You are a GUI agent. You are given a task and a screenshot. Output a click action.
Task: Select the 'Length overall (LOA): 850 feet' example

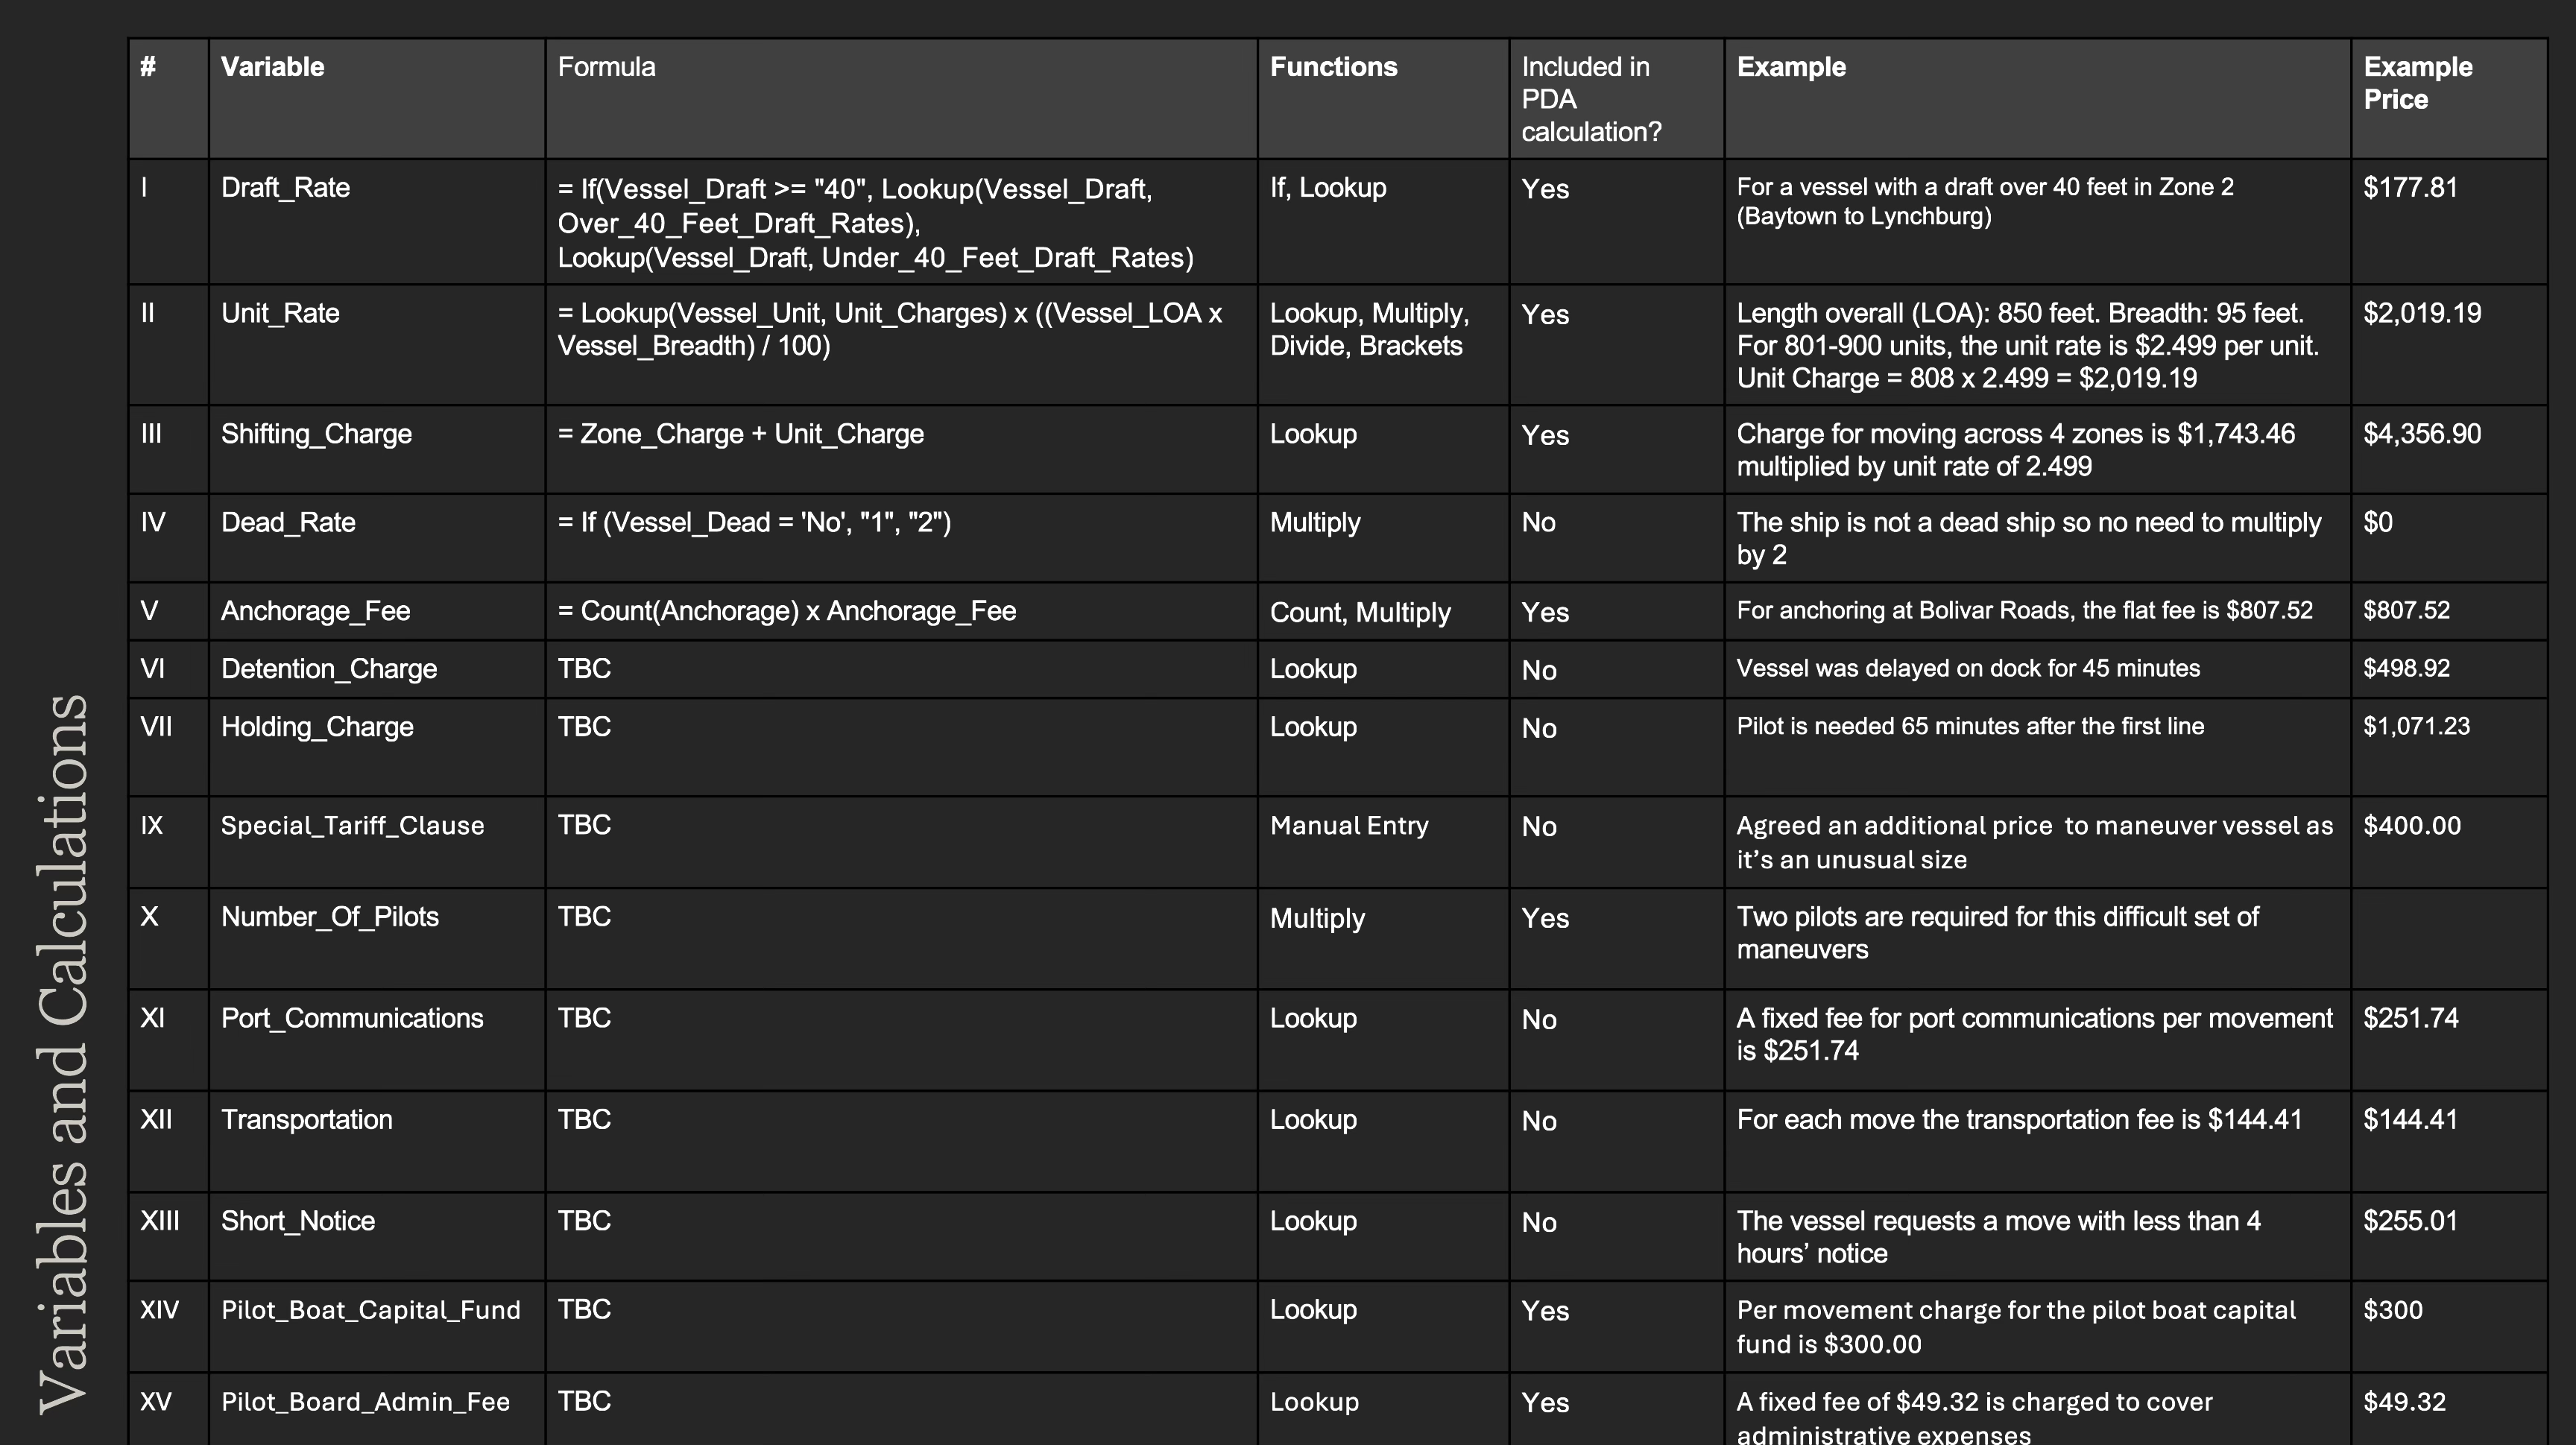2027,346
